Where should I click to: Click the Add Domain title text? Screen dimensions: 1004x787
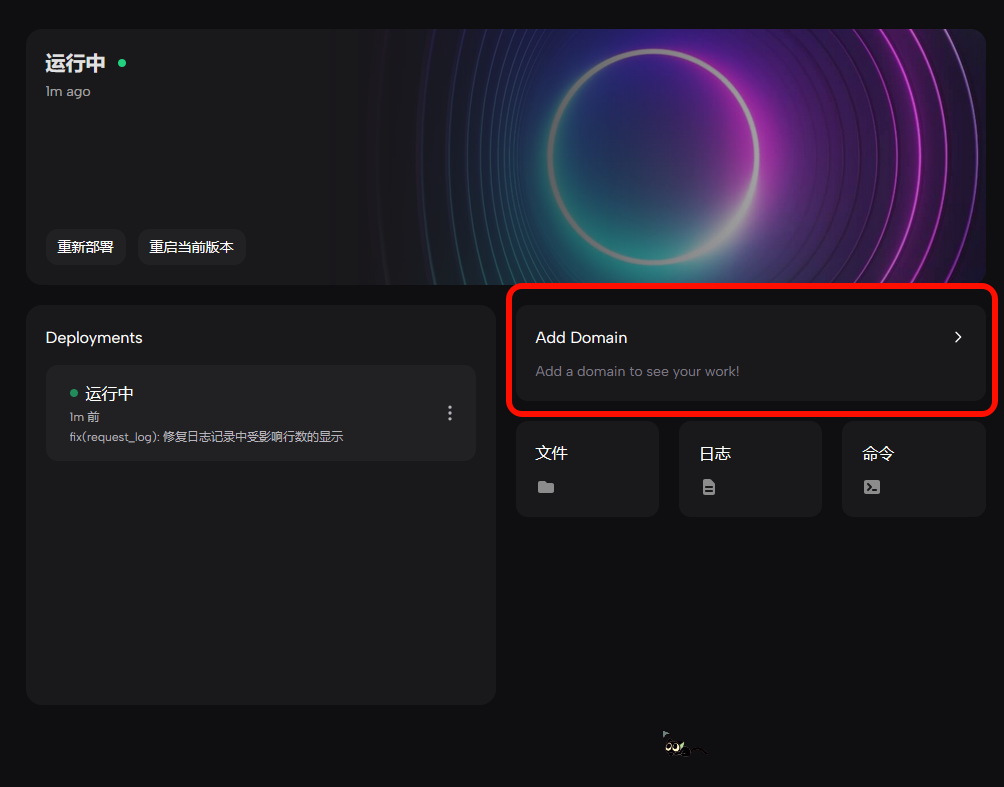pos(581,338)
